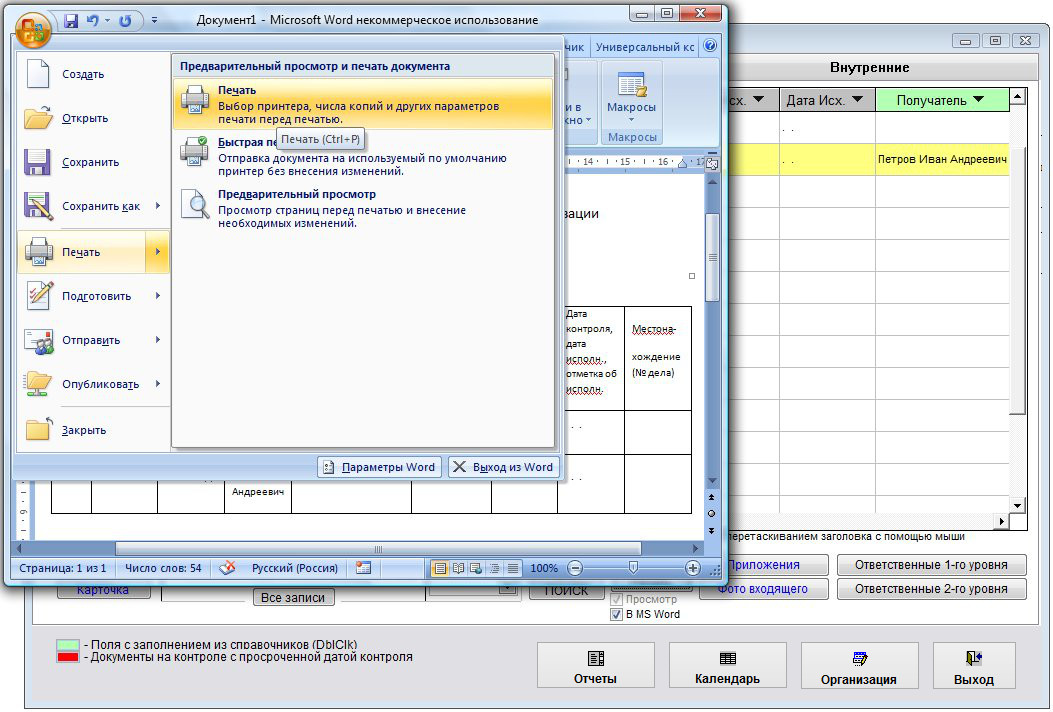This screenshot has width=1053, height=712.
Task: Click Word vertical scrollbar down arrow
Action: click(x=712, y=482)
